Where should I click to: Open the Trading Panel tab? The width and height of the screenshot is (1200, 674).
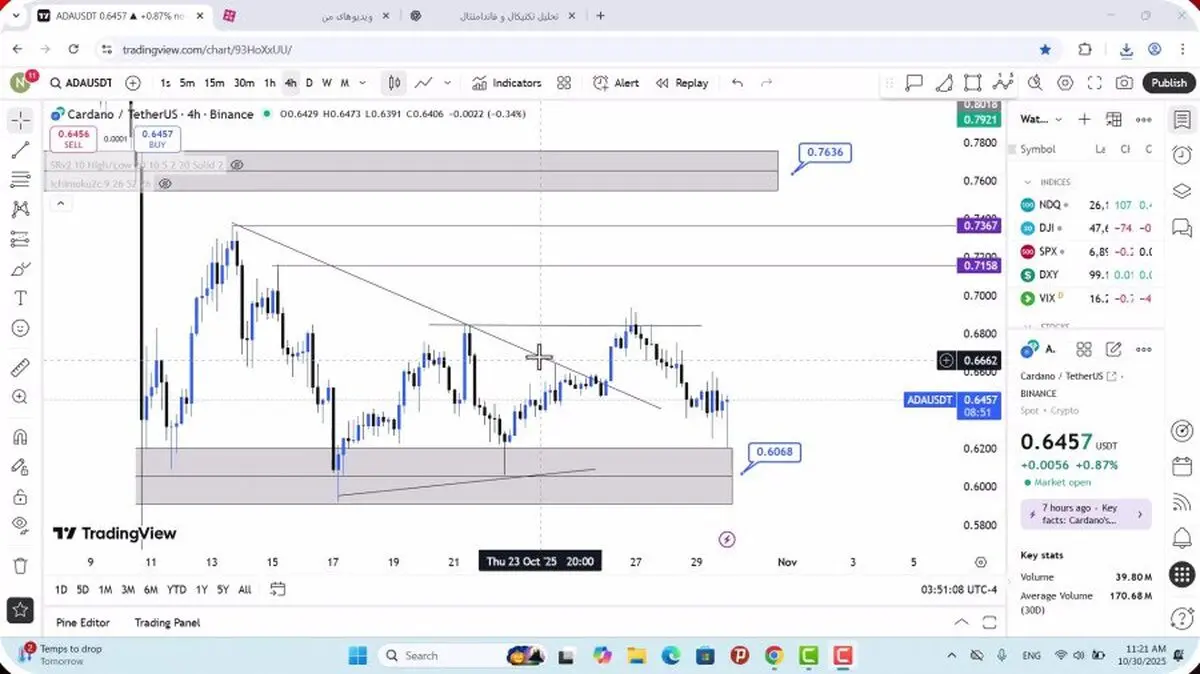(167, 622)
